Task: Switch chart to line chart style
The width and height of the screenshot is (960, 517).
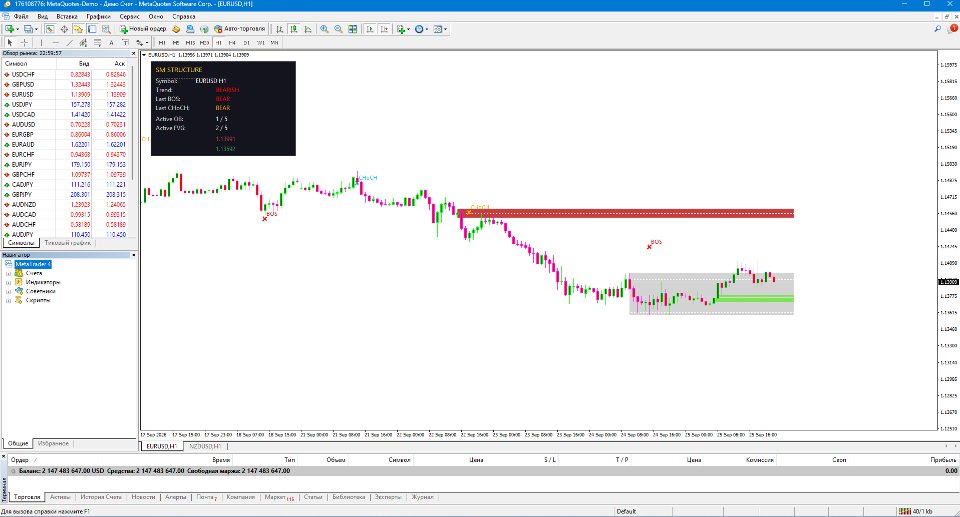Action: [308, 29]
